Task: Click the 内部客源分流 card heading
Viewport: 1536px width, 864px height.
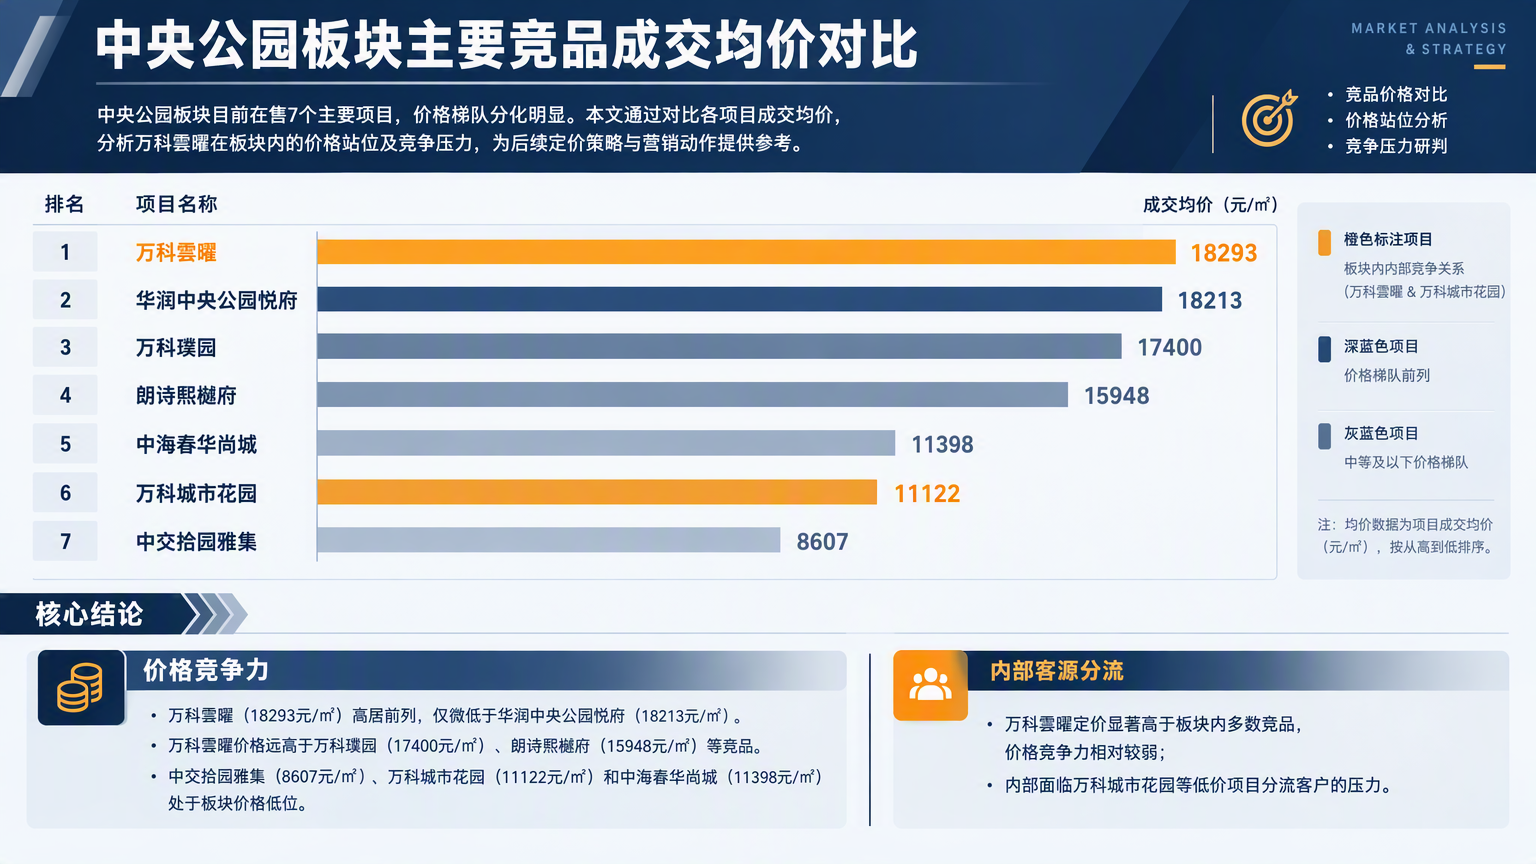Action: click(1057, 670)
